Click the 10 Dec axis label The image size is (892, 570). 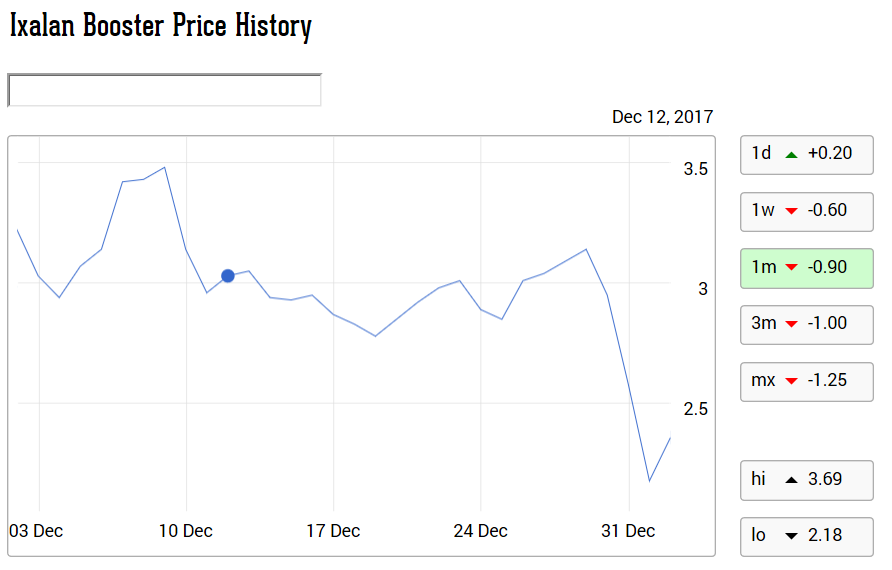(185, 531)
